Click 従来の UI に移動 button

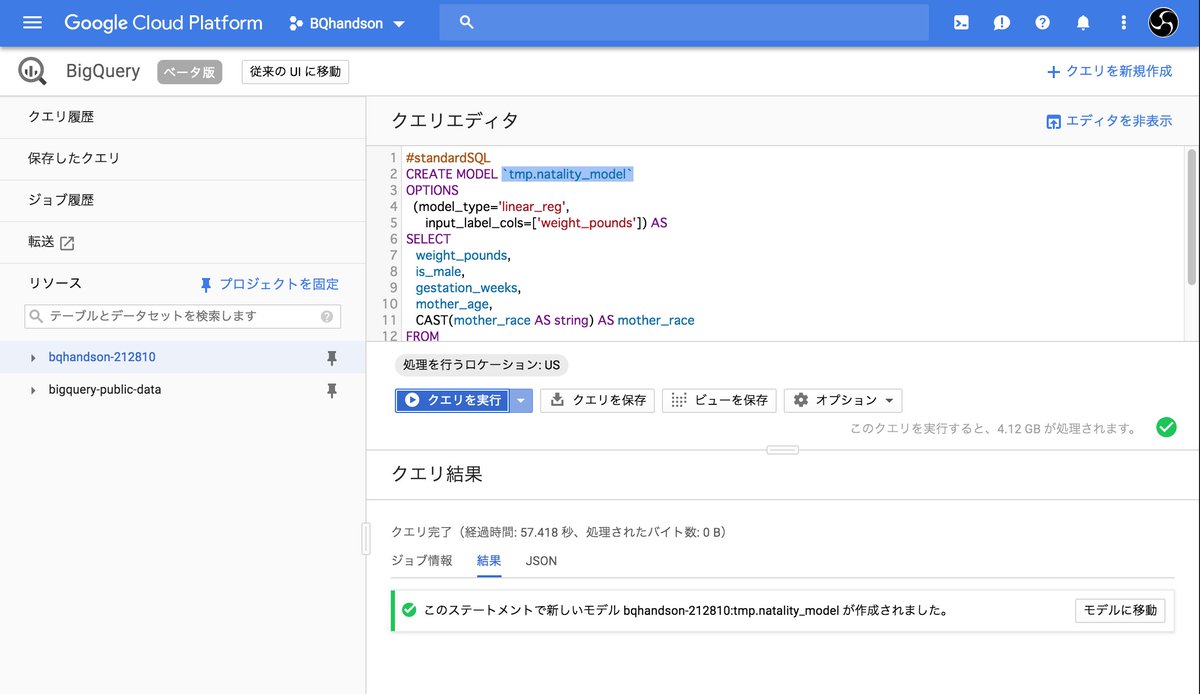pos(295,72)
